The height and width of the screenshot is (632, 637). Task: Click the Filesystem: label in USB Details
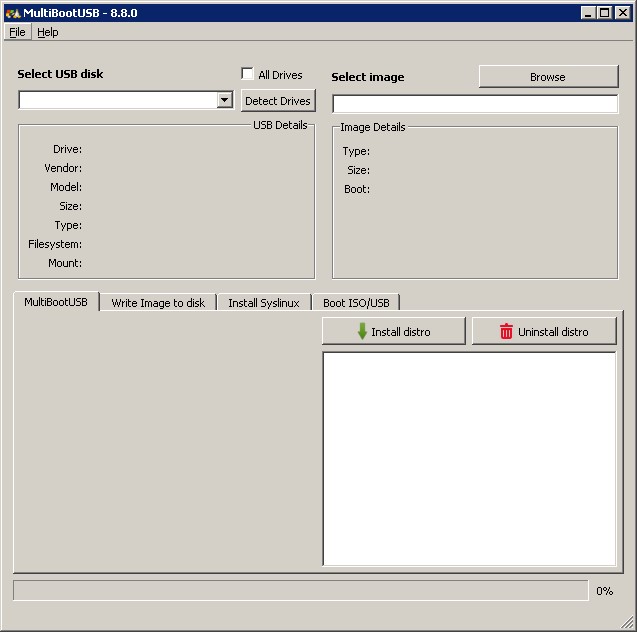(55, 244)
